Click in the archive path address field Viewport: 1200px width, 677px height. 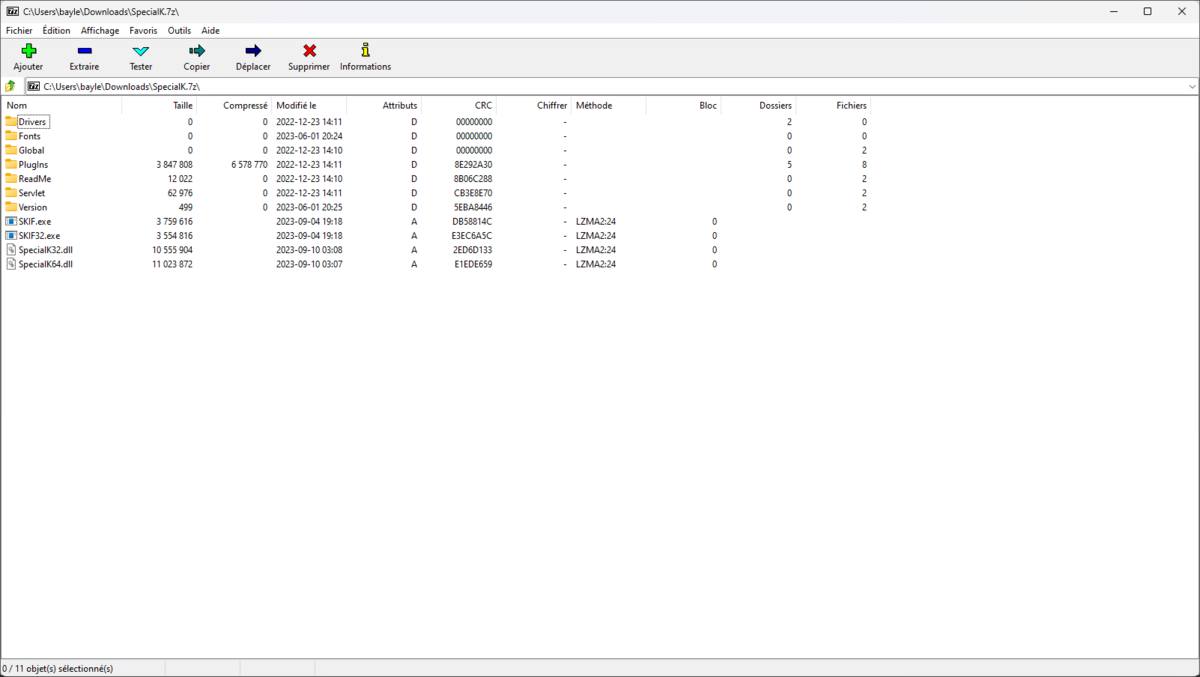click(x=611, y=87)
